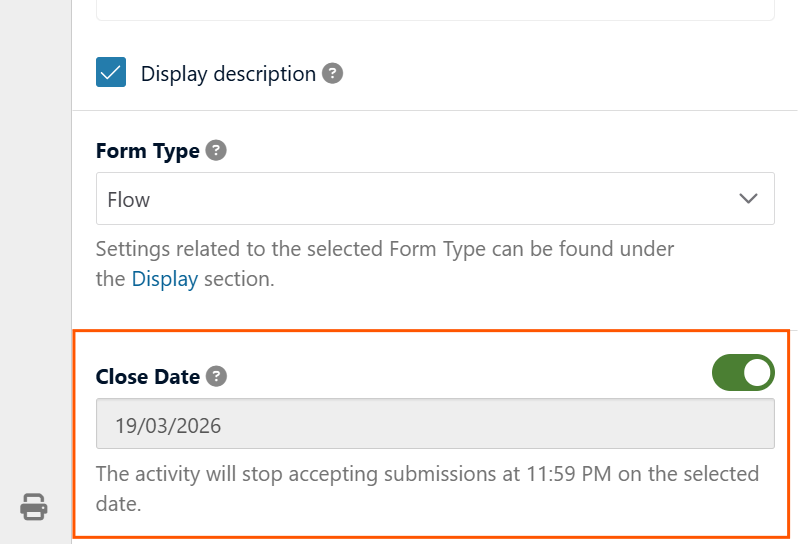This screenshot has height=545, width=798.
Task: Show the Close Date help tooltip
Action: 216,377
